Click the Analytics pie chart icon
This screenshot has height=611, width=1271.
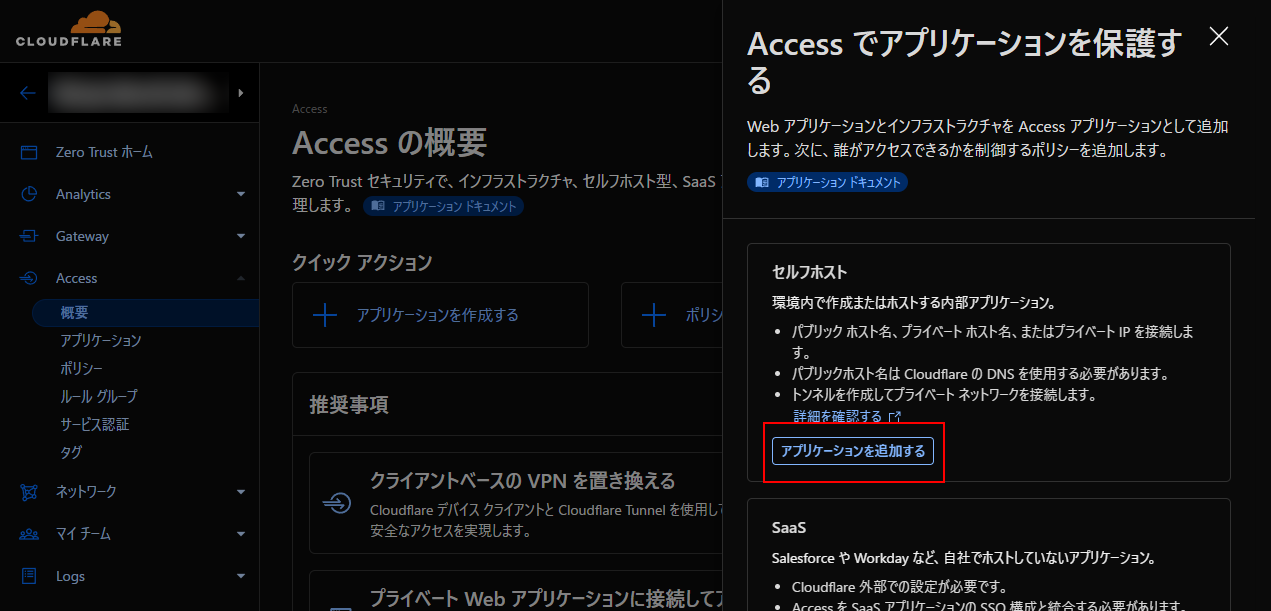29,194
